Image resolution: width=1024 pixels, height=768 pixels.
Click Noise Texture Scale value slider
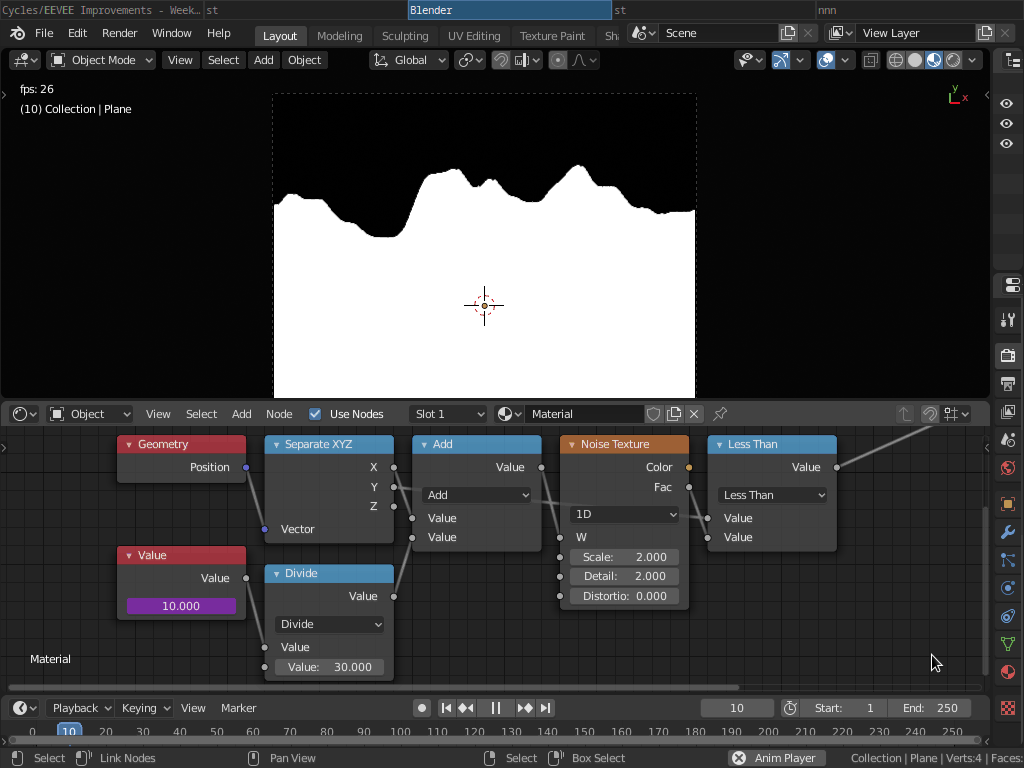[624, 557]
